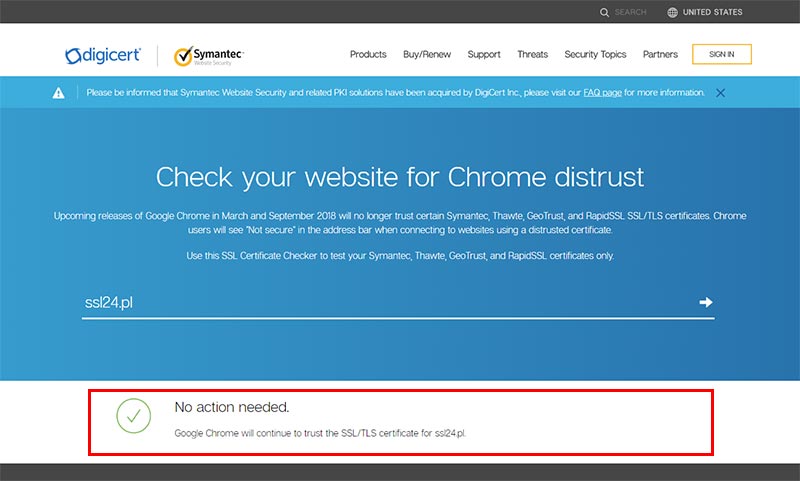Open the Threats menu
The image size is (800, 481).
(x=532, y=54)
